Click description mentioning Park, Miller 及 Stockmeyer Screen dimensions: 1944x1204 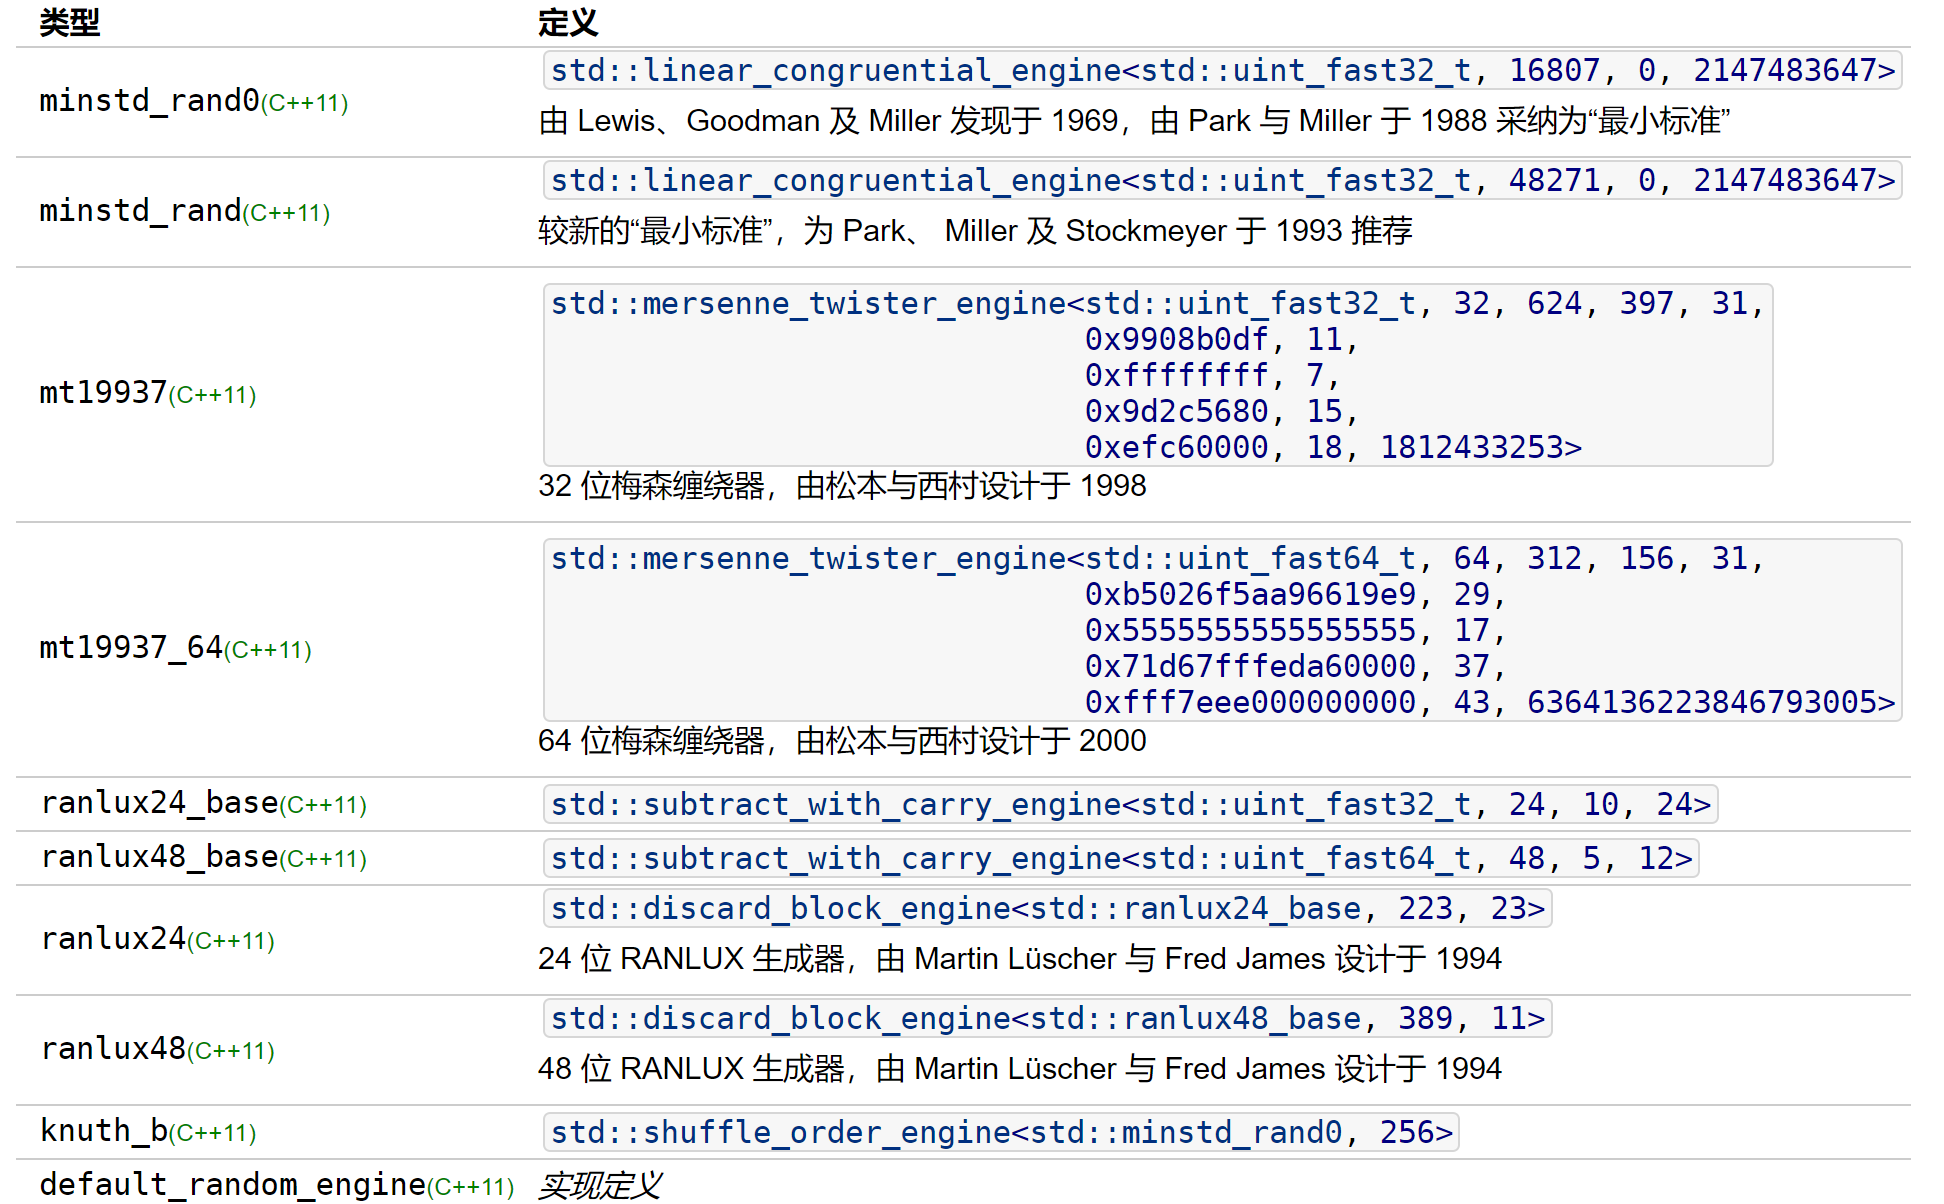(975, 231)
